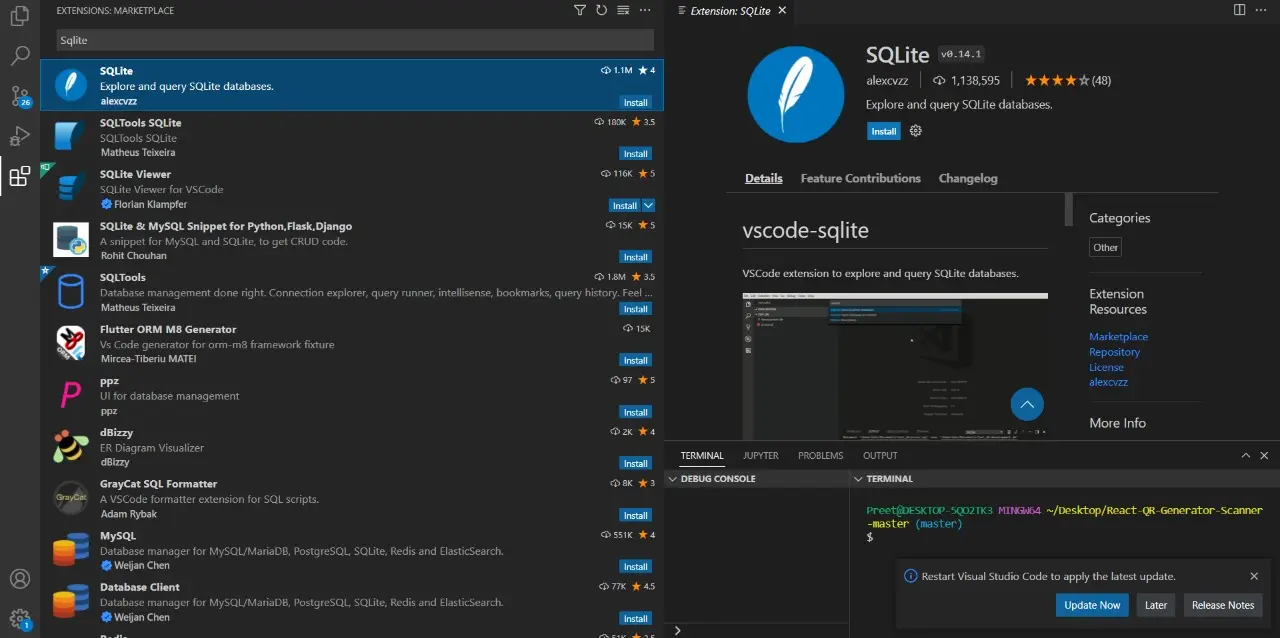Open Extensions view more actions menu
The width and height of the screenshot is (1280, 638).
pos(645,10)
